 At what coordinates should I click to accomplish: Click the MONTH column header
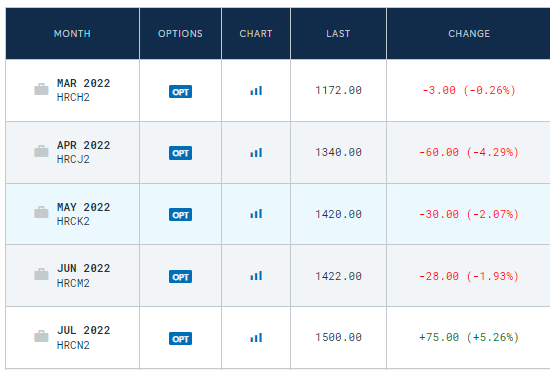click(72, 34)
